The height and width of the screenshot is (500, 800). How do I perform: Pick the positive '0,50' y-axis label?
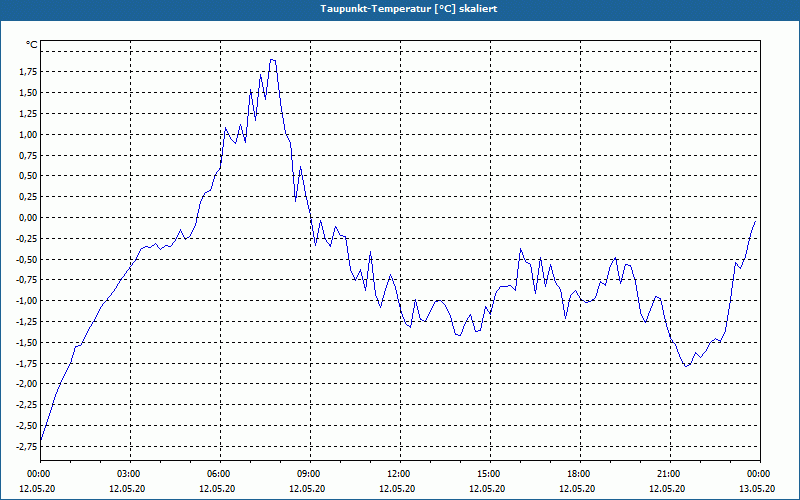click(29, 176)
